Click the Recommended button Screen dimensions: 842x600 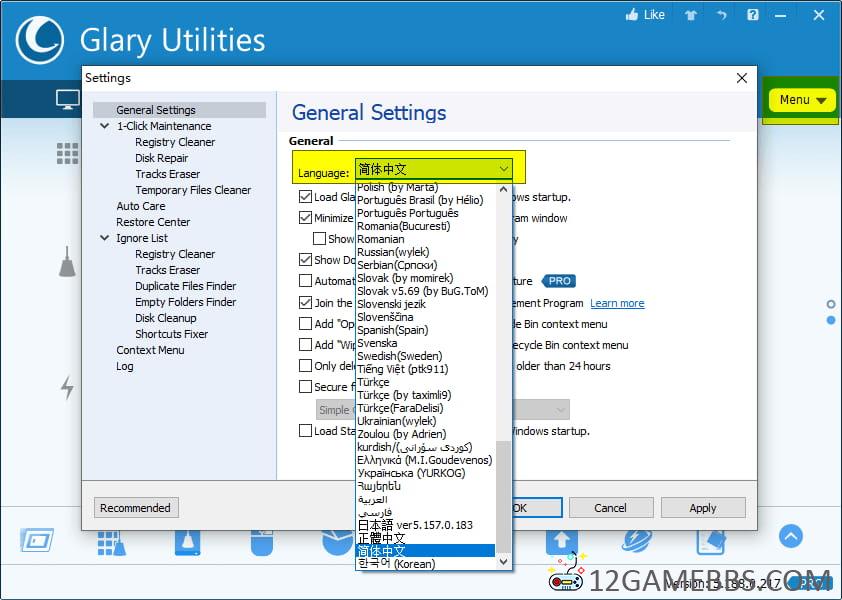[136, 508]
